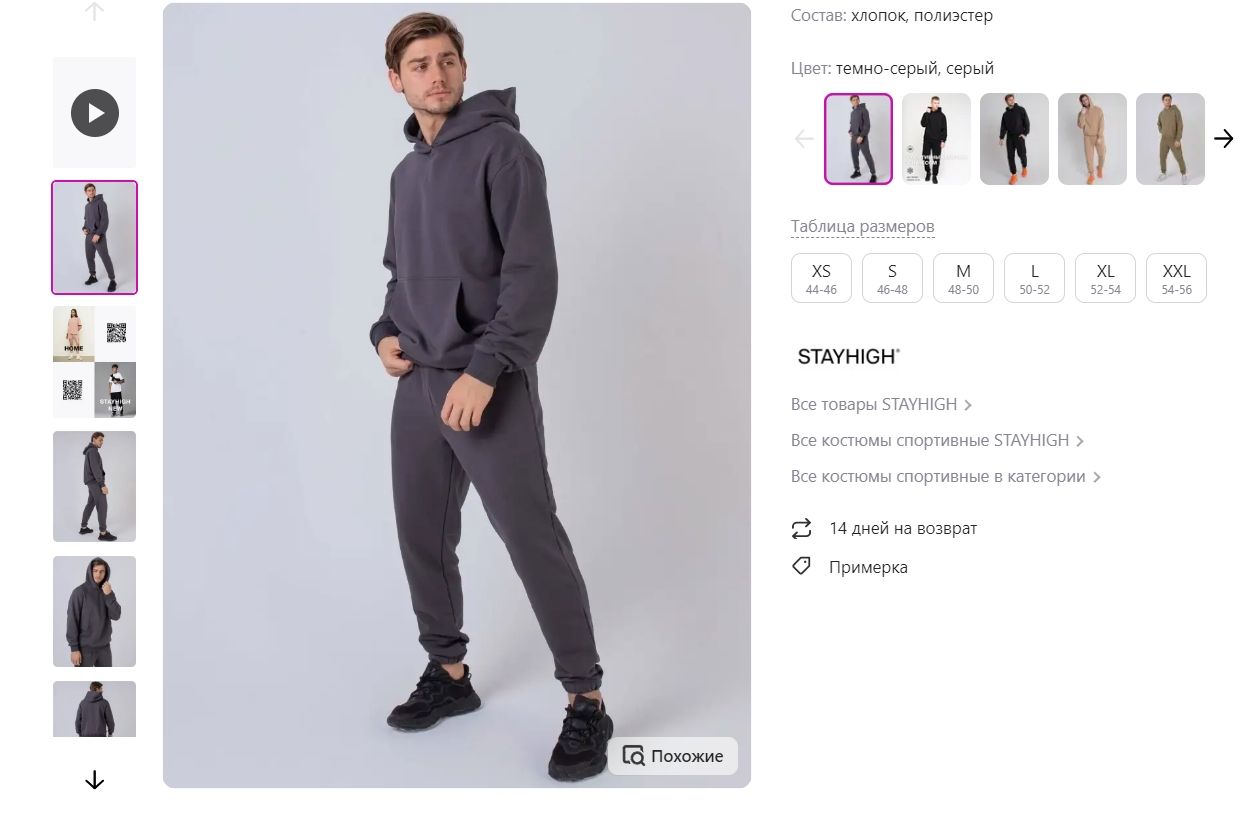This screenshot has height=838, width=1250.
Task: Show previous color variants with left arrow
Action: coord(804,139)
